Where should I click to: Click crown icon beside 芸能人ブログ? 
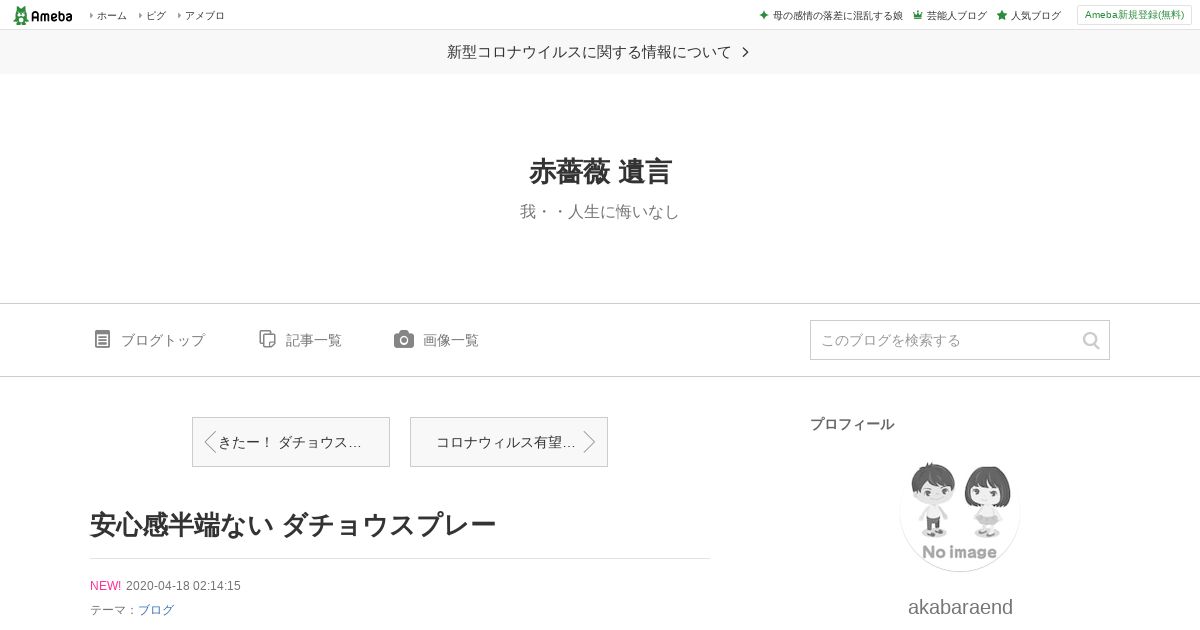918,16
